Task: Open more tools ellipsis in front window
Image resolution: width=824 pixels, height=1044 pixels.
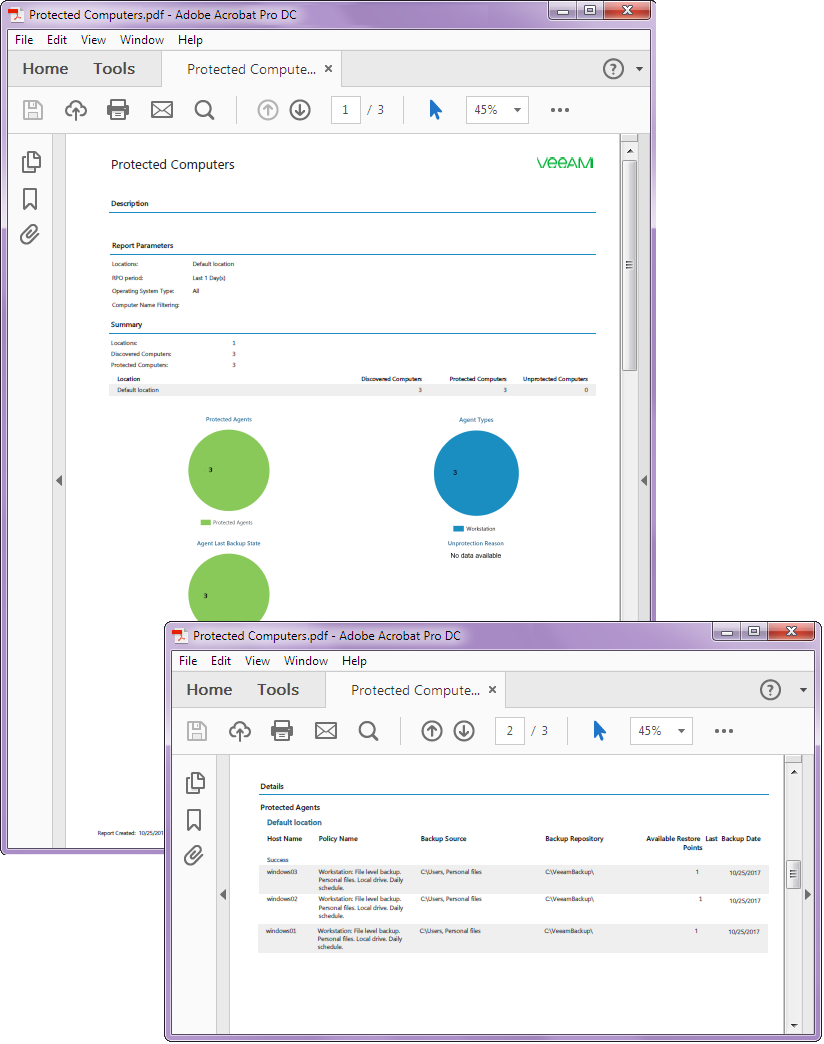Action: point(723,731)
